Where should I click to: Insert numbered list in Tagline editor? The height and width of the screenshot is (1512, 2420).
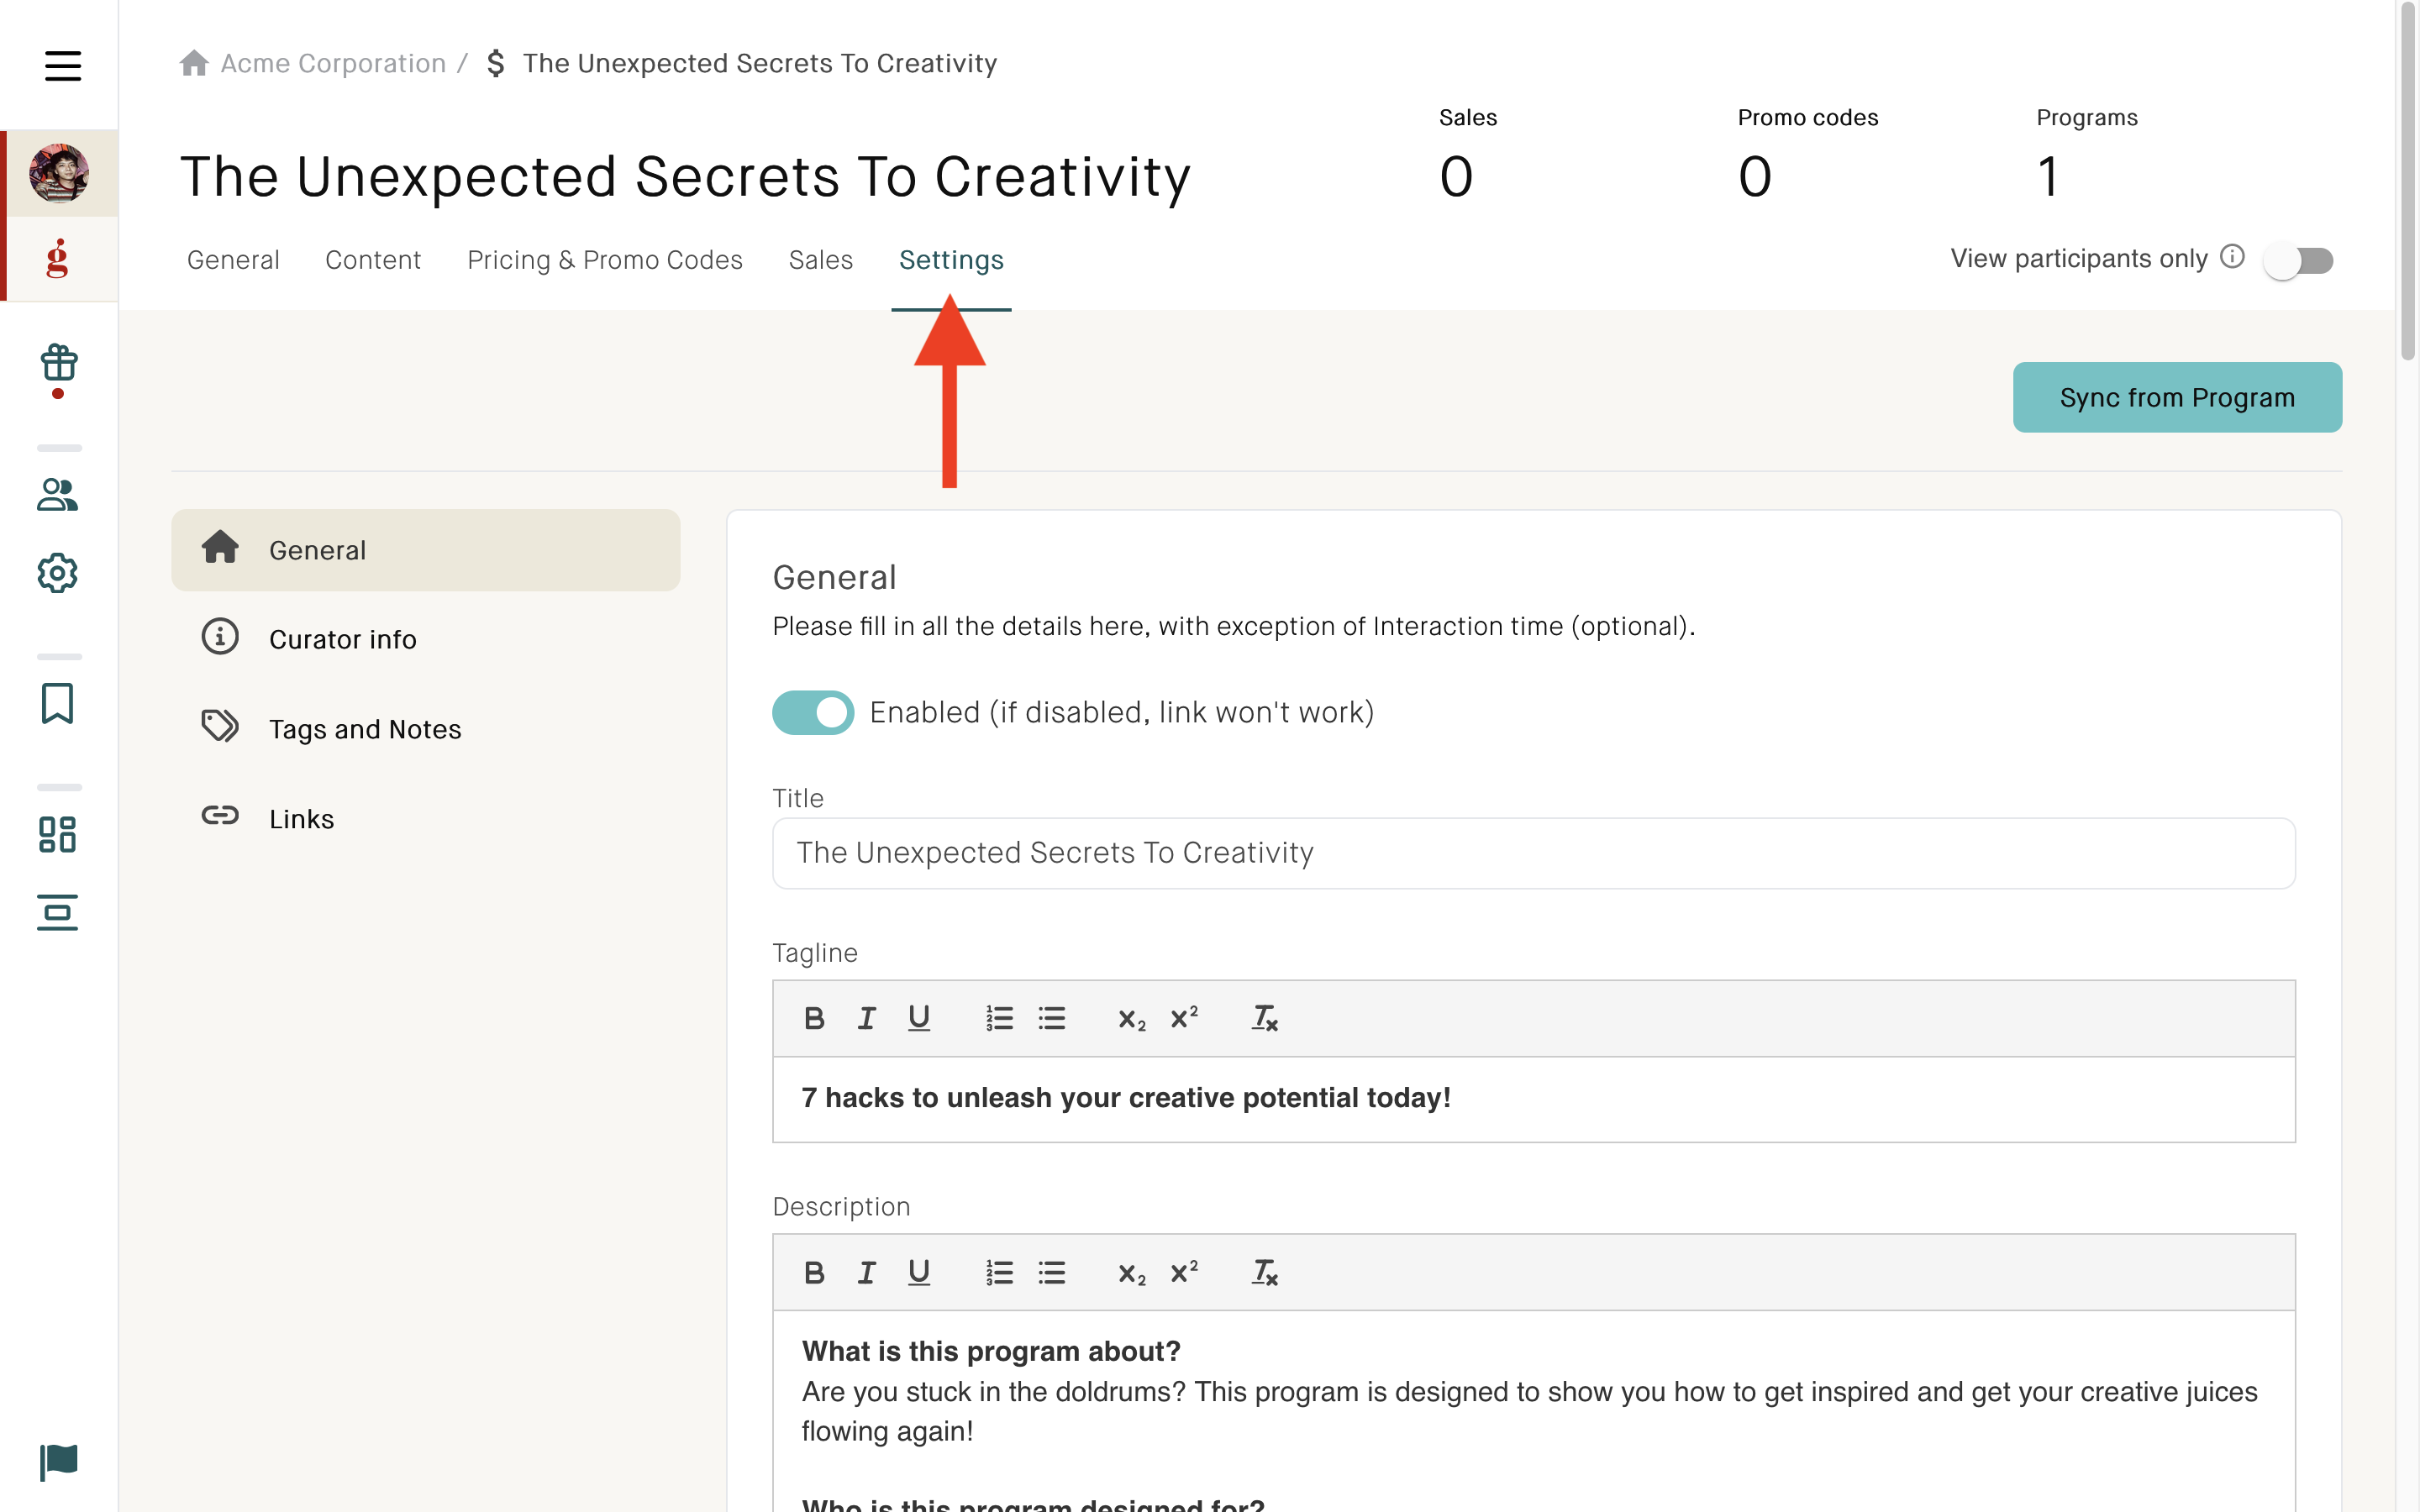click(999, 1018)
